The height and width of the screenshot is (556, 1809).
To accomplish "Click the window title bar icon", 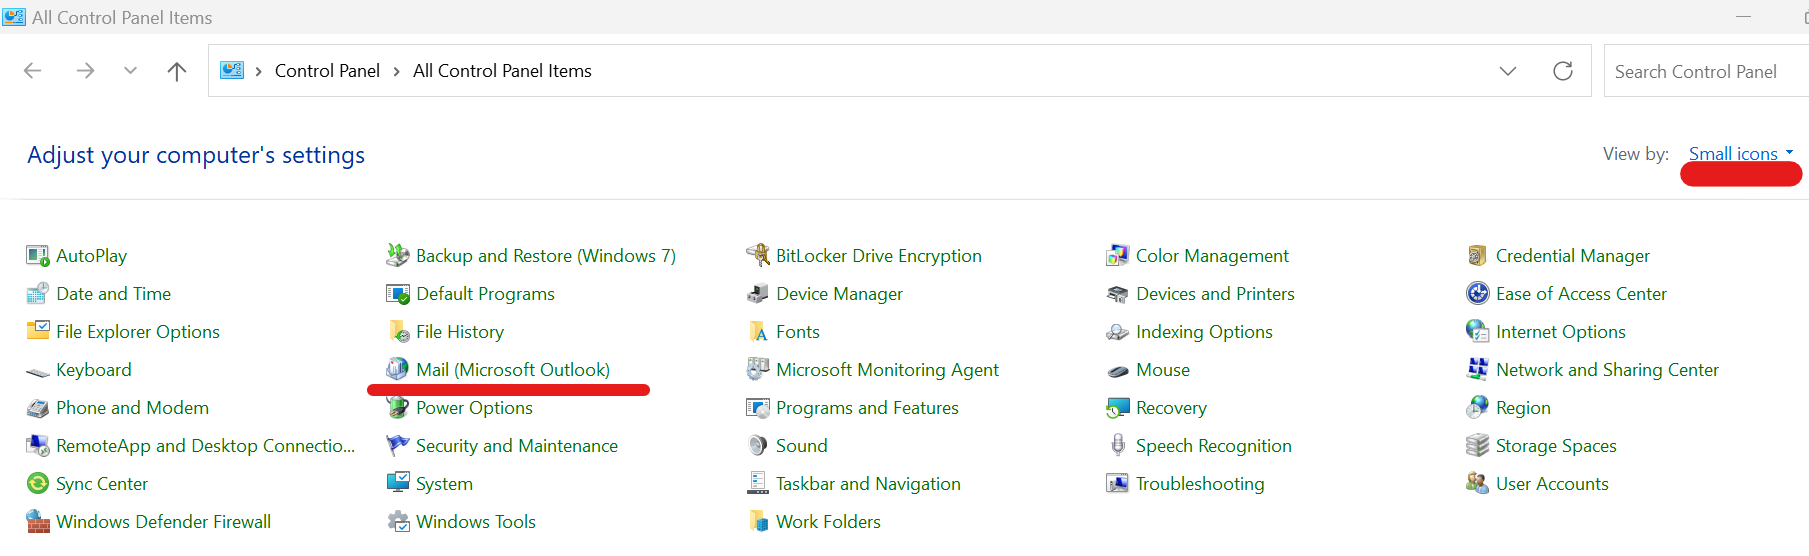I will [x=14, y=17].
